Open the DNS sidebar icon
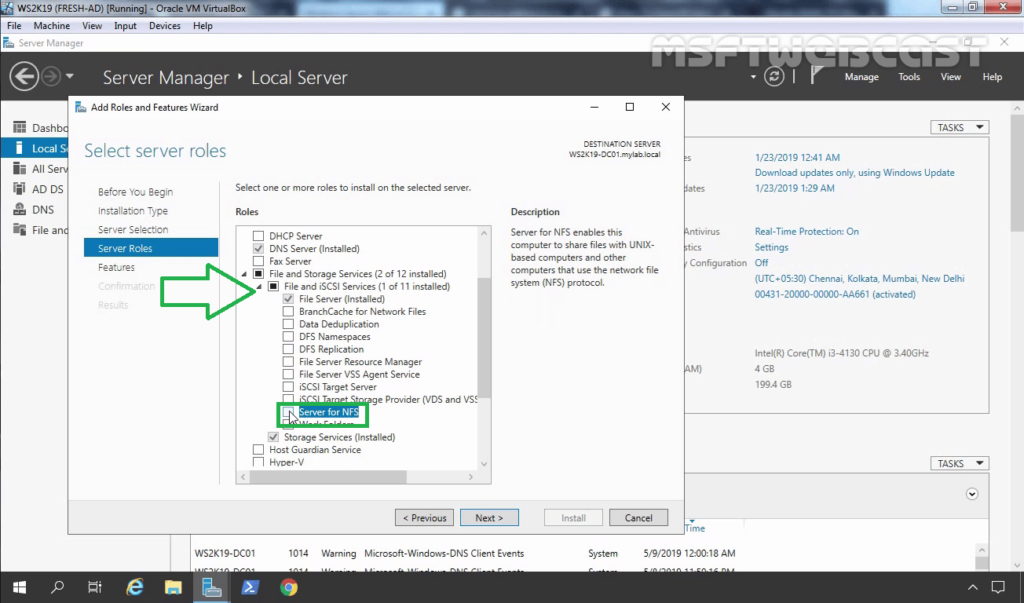 click(20, 210)
